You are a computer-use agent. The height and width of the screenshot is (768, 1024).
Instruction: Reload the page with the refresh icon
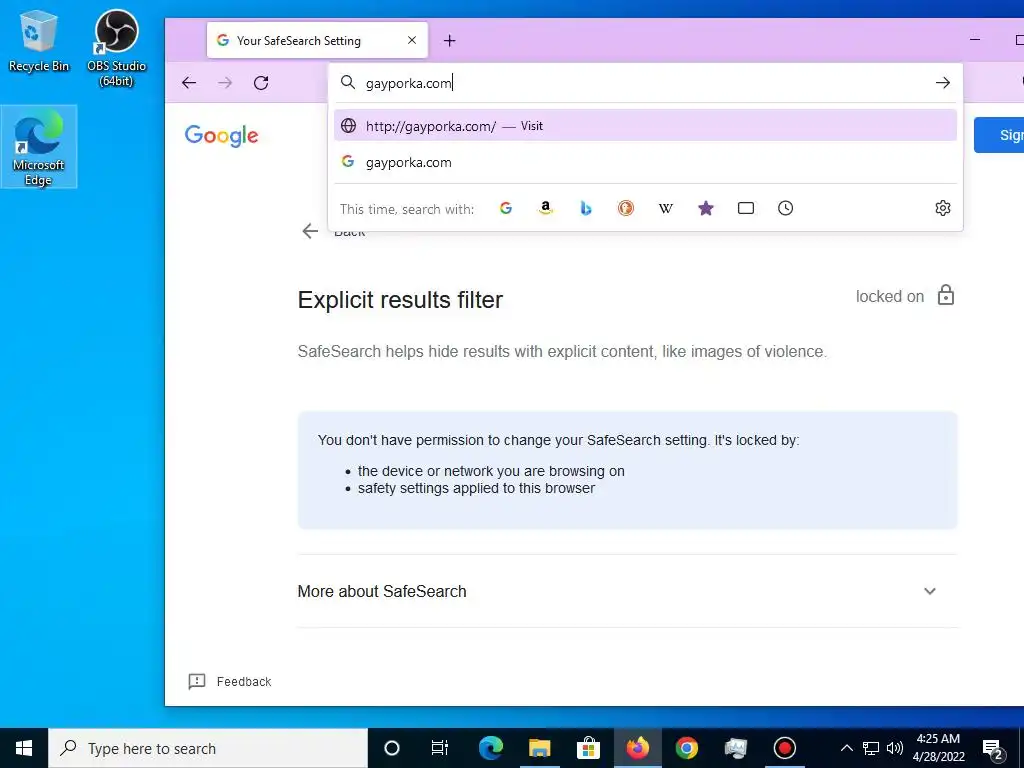[x=261, y=83]
